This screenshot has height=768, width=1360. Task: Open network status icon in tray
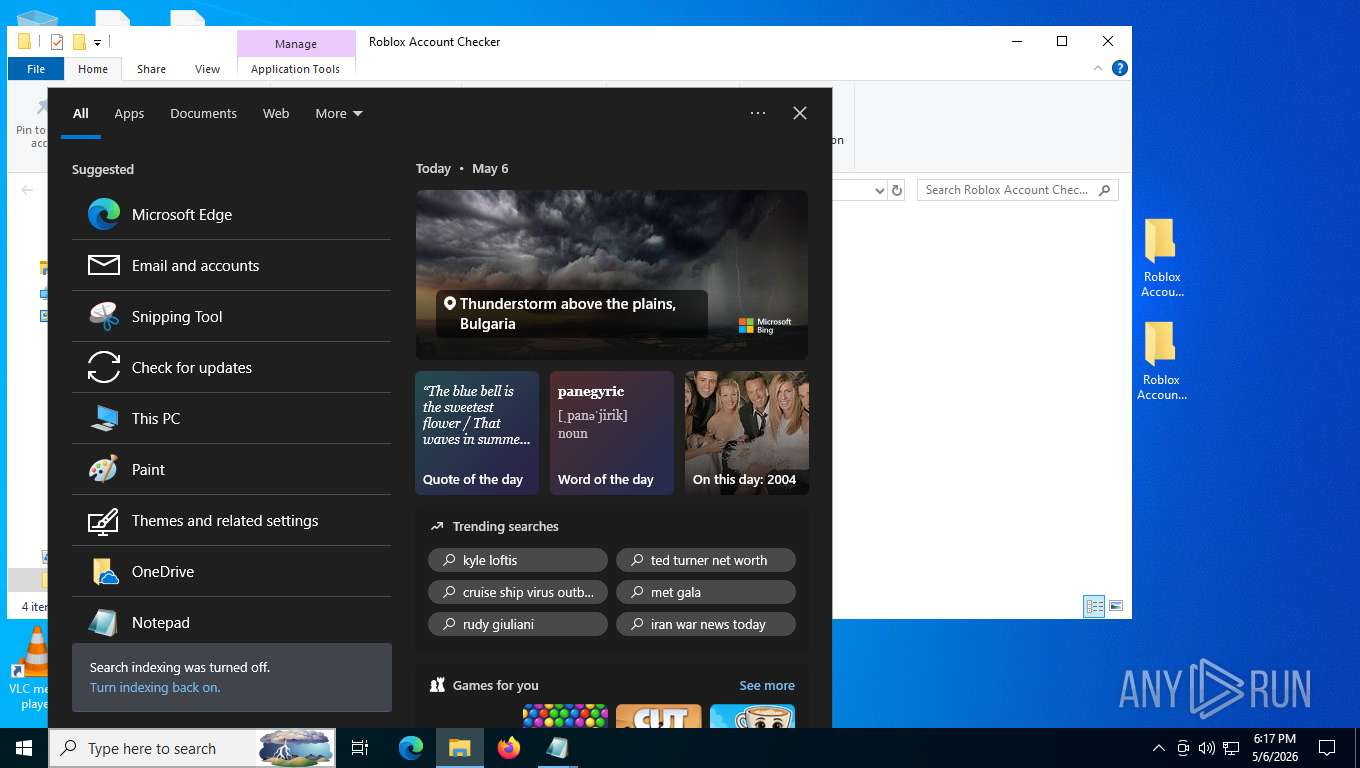click(1230, 748)
